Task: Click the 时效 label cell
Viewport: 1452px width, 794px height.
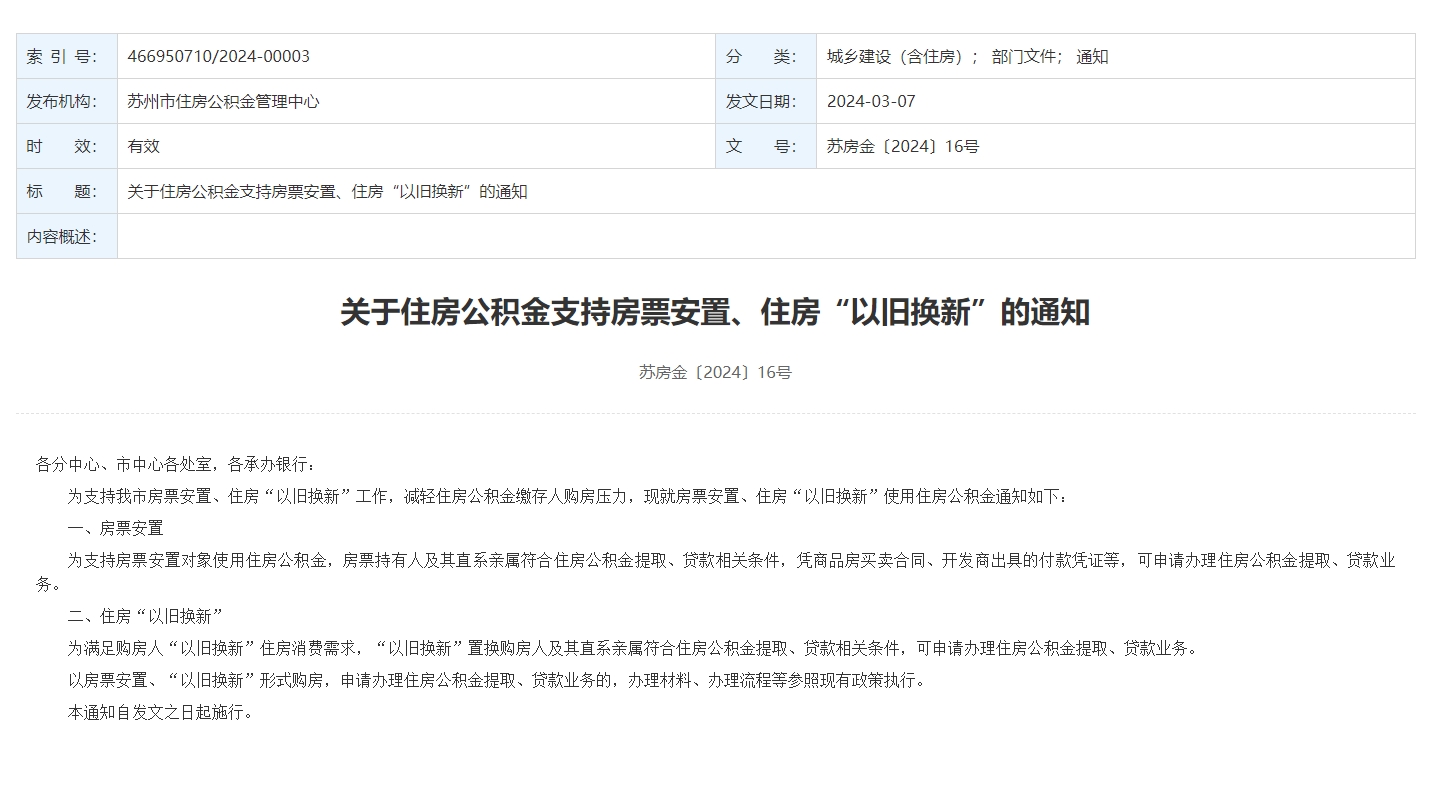Action: [67, 146]
